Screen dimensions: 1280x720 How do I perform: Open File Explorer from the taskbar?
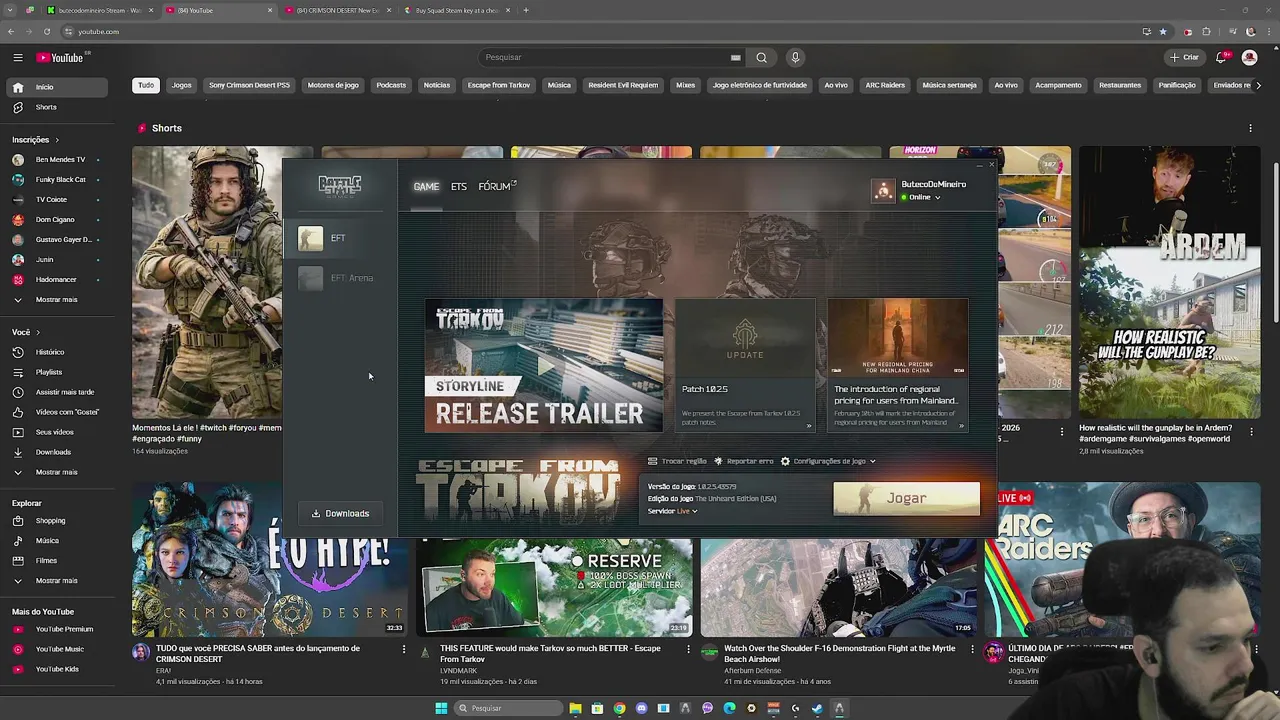click(575, 708)
